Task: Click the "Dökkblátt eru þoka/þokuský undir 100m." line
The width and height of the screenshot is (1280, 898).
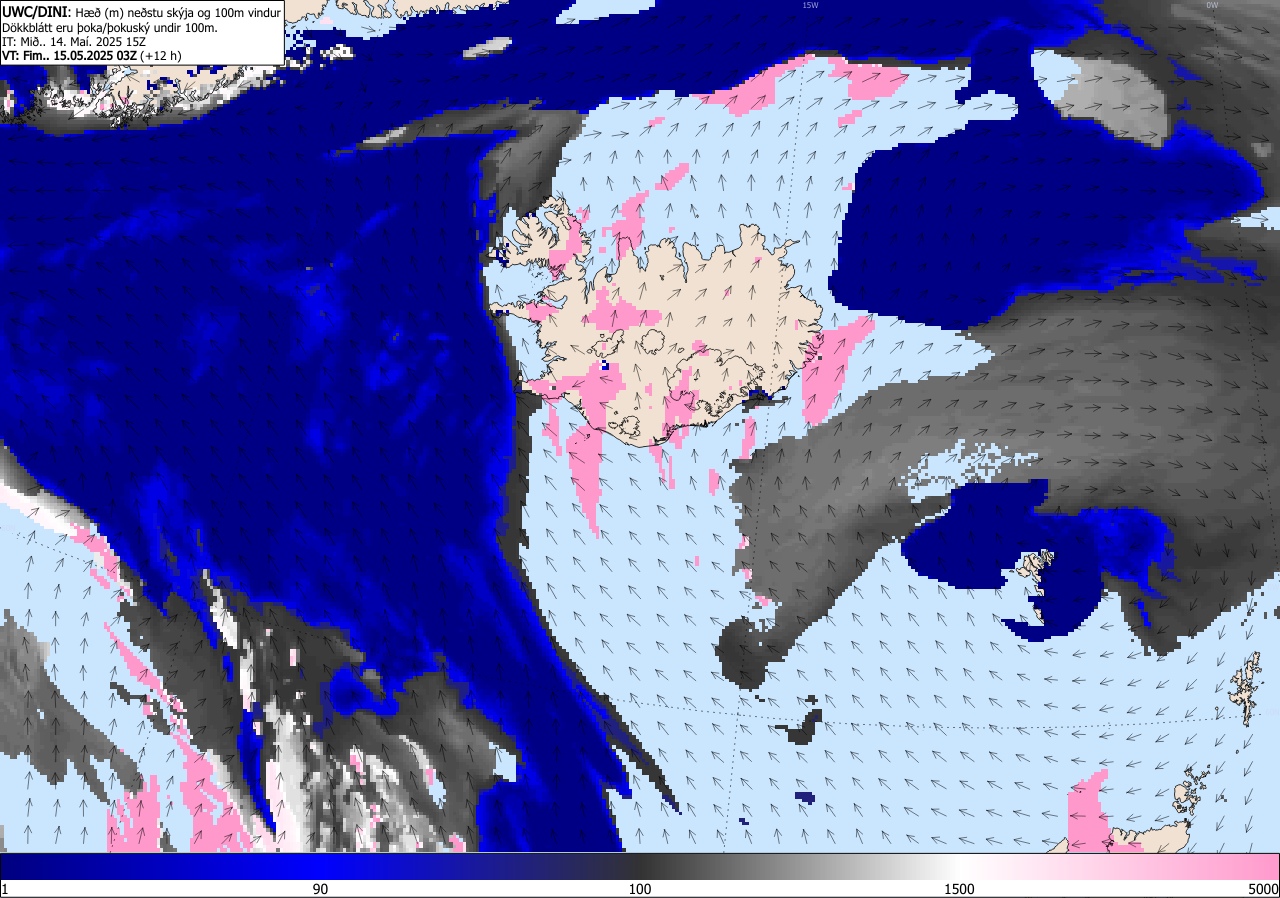Action: (110, 27)
